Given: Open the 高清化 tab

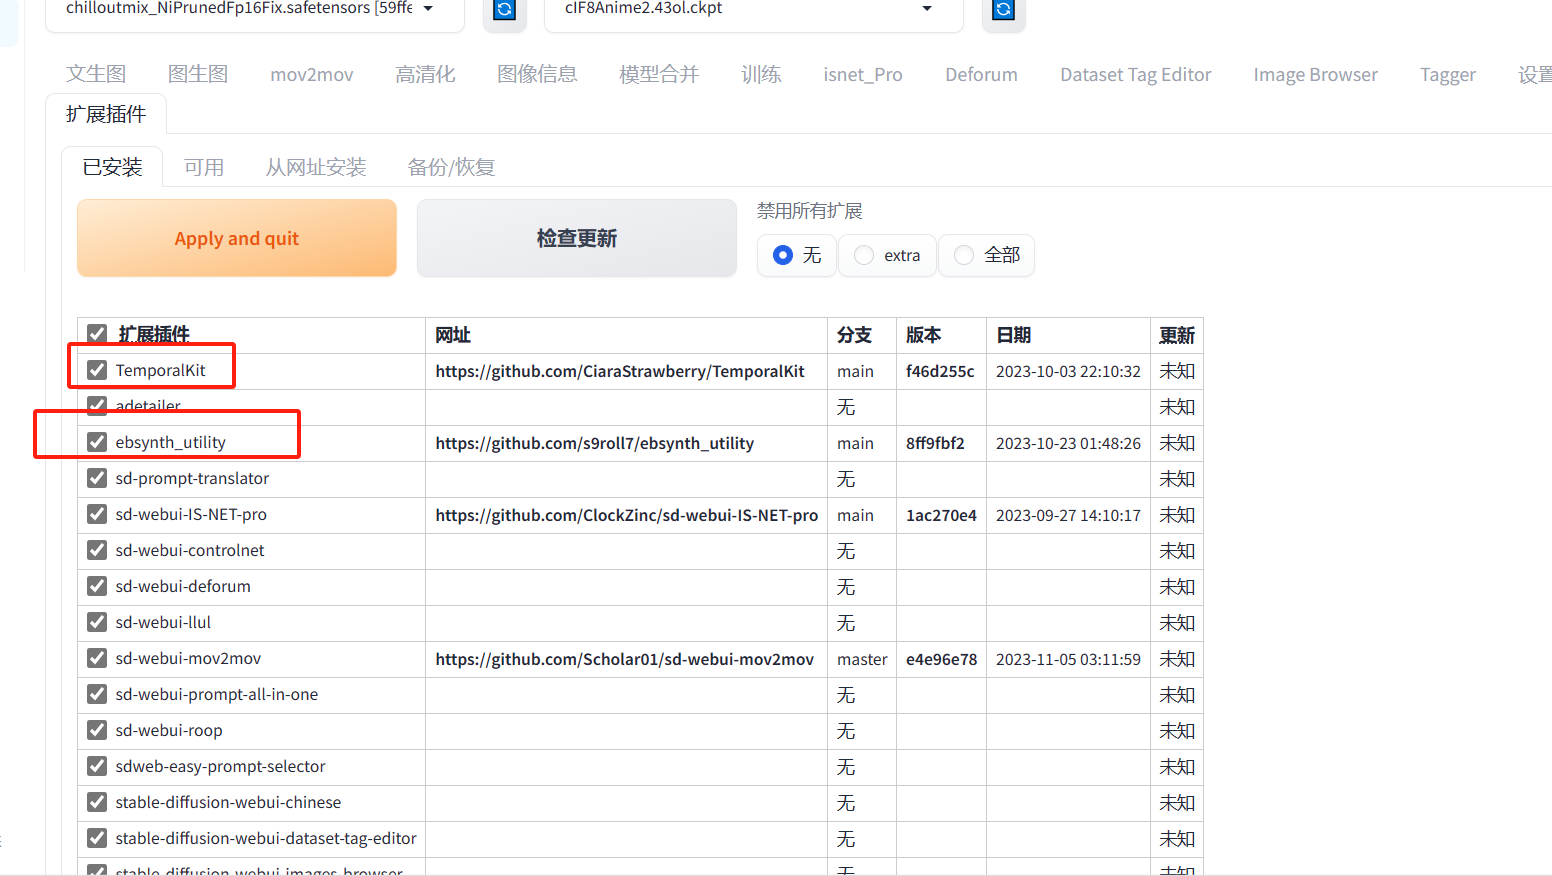Looking at the screenshot, I should tap(425, 74).
